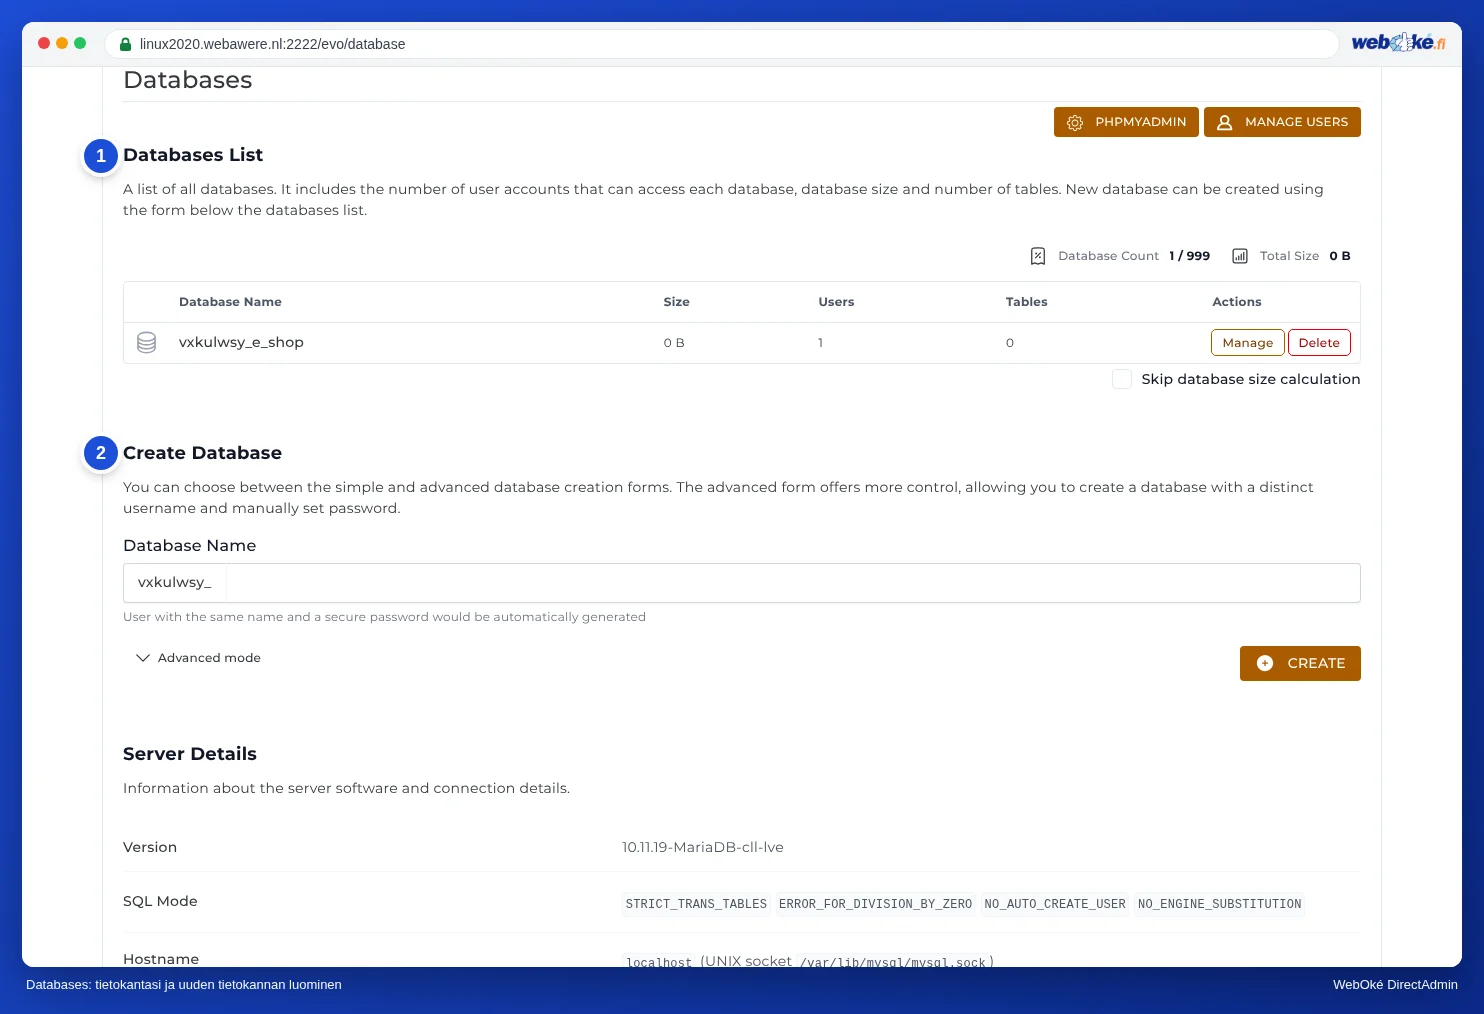Image resolution: width=1484 pixels, height=1014 pixels.
Task: Click the macOS green maximize window button
Action: pos(80,43)
